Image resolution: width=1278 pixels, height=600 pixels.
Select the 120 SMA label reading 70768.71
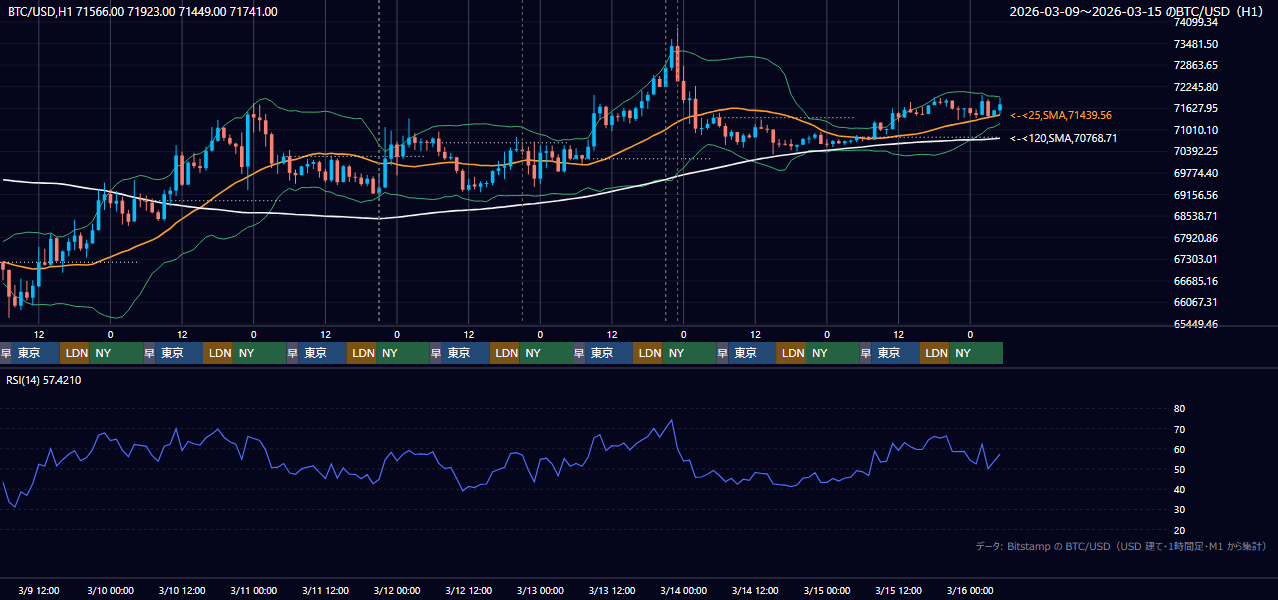pos(1063,138)
